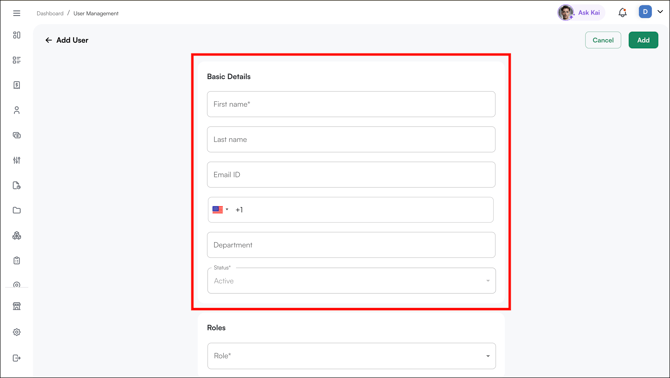Open the locked document icon in sidebar
Screen dimensions: 670x378
pyautogui.click(x=17, y=185)
